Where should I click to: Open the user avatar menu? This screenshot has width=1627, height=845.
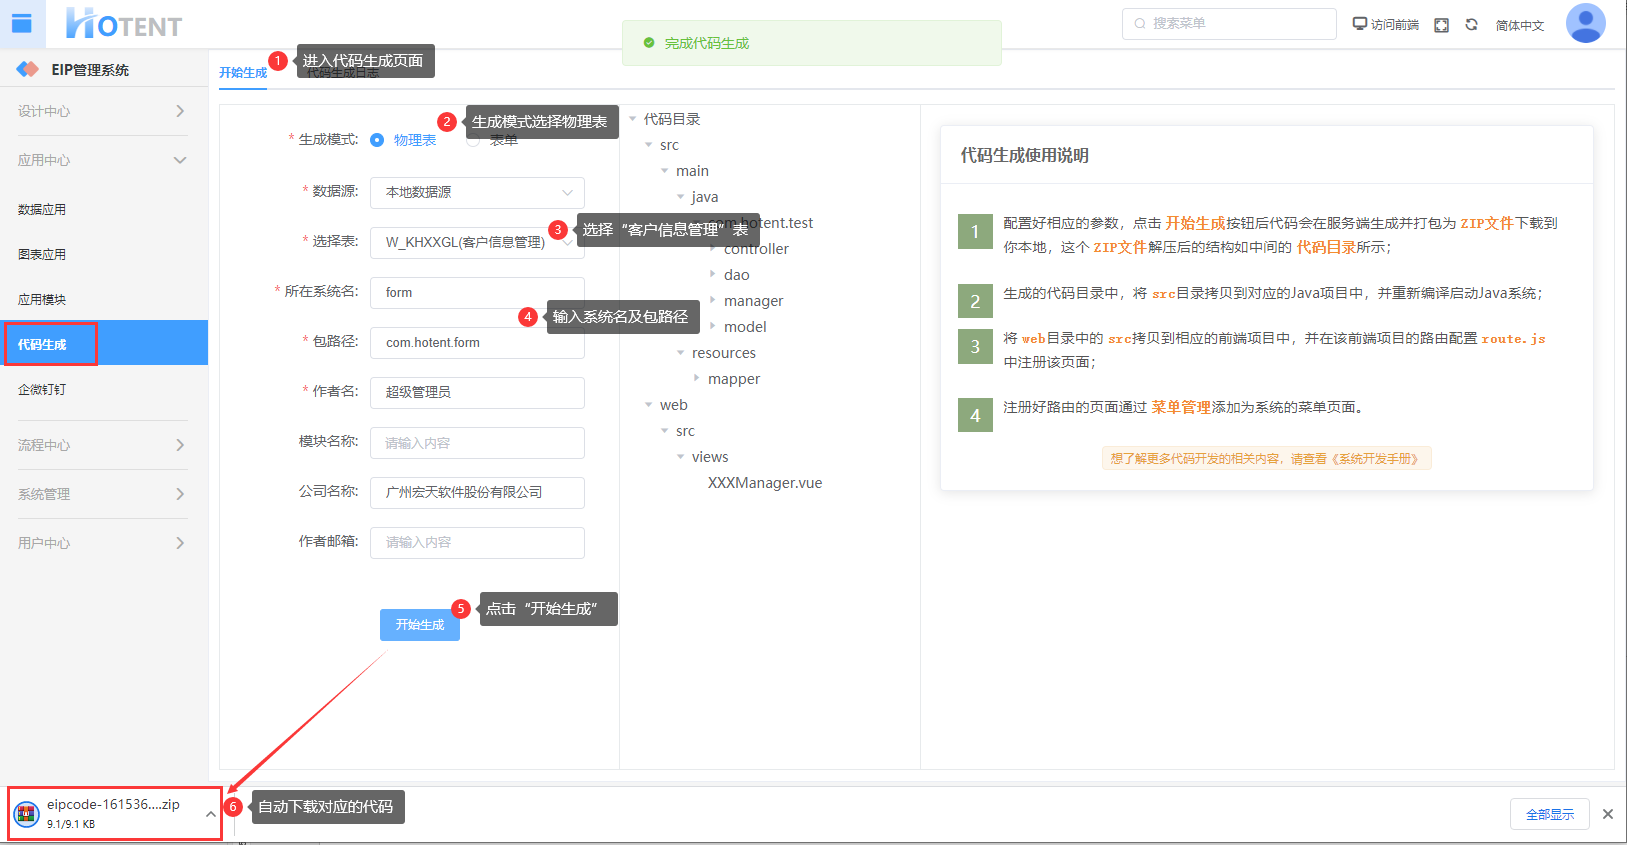pos(1585,24)
